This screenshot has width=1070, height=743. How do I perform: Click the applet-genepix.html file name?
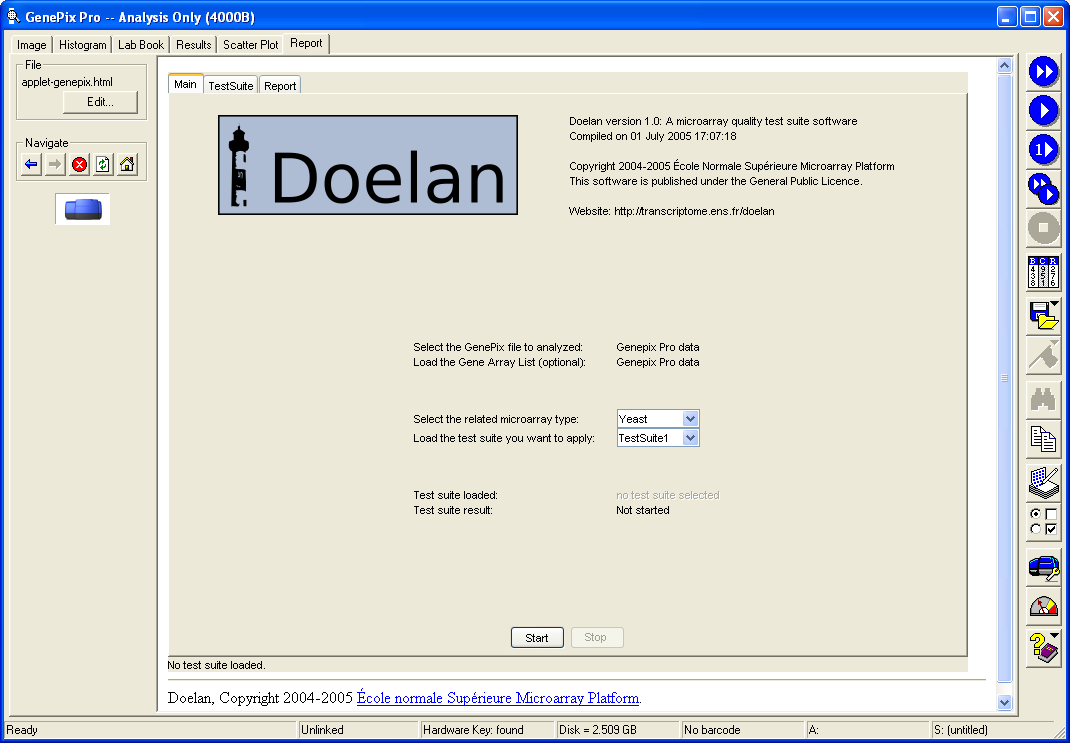click(x=67, y=83)
